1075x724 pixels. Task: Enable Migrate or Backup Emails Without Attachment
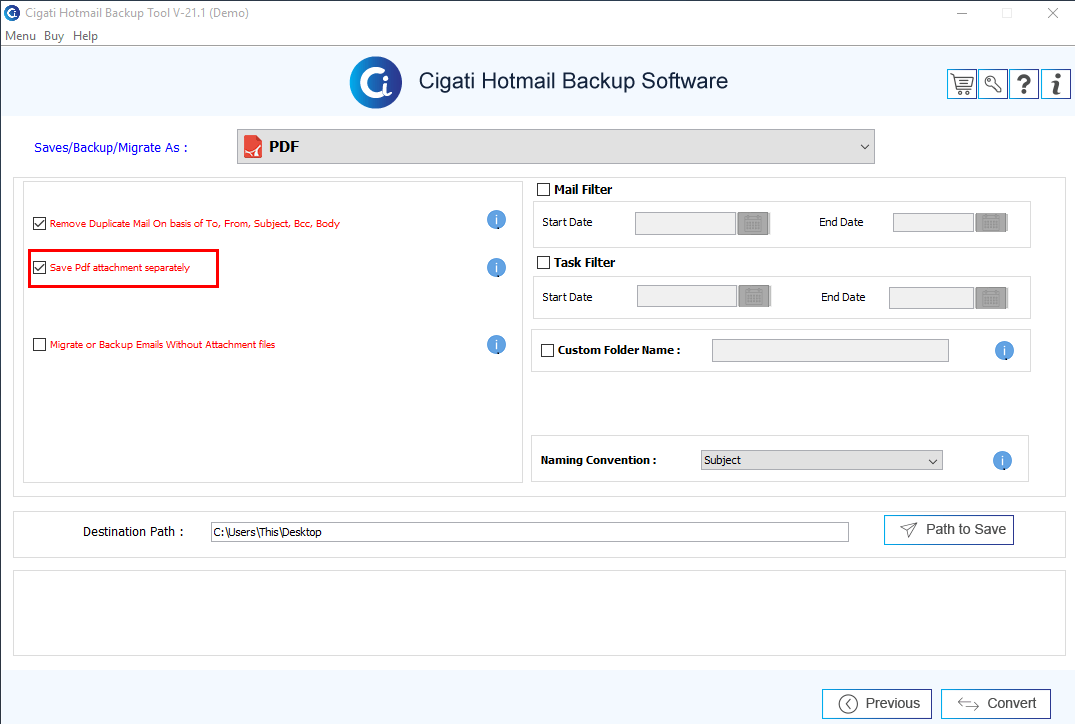[x=40, y=344]
